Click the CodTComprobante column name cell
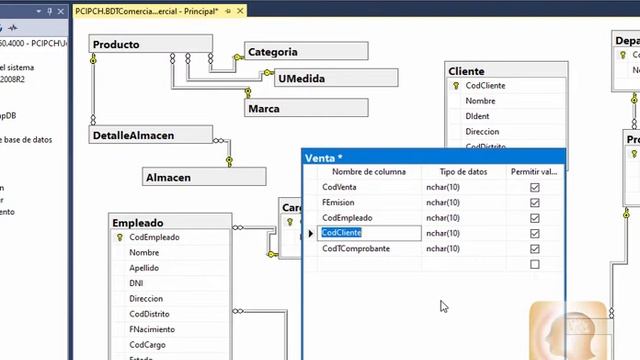The width and height of the screenshot is (640, 360). pyautogui.click(x=369, y=249)
